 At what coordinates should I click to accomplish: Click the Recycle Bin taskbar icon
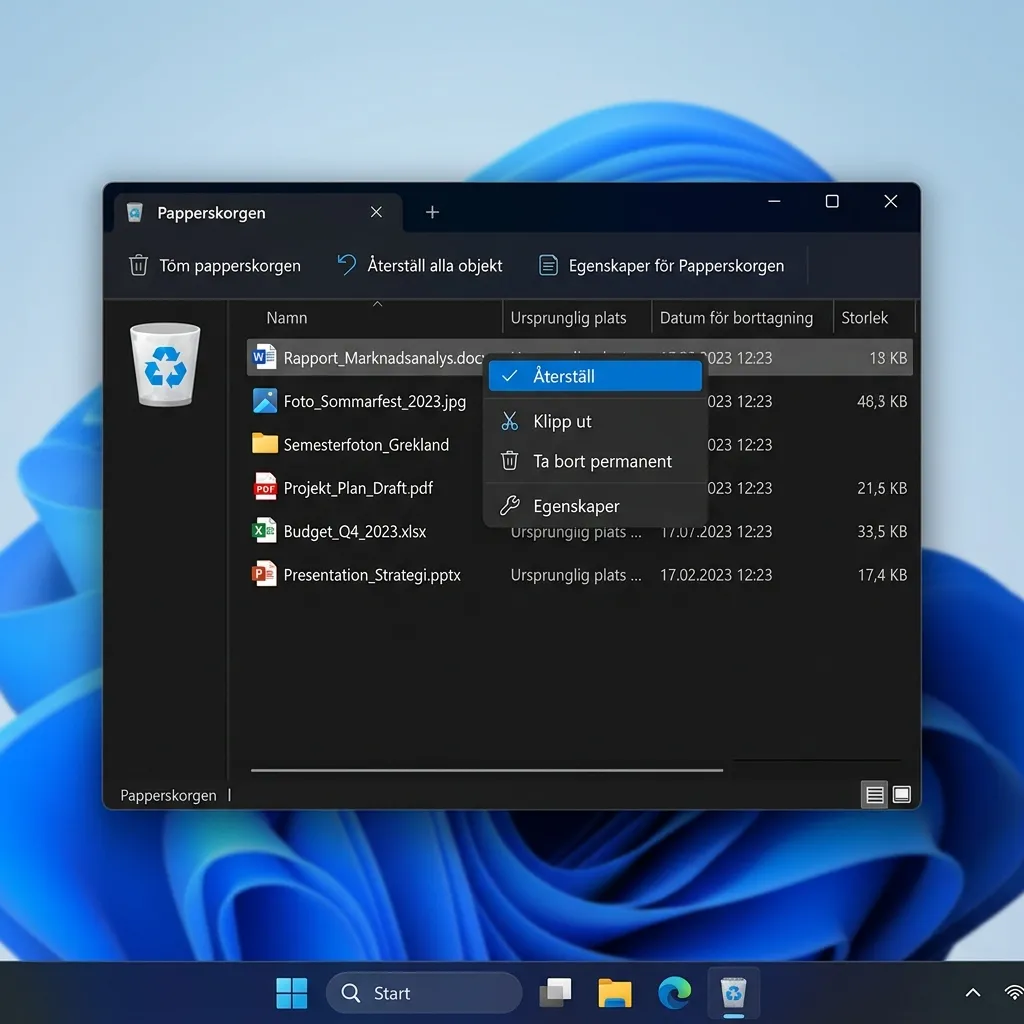point(733,993)
